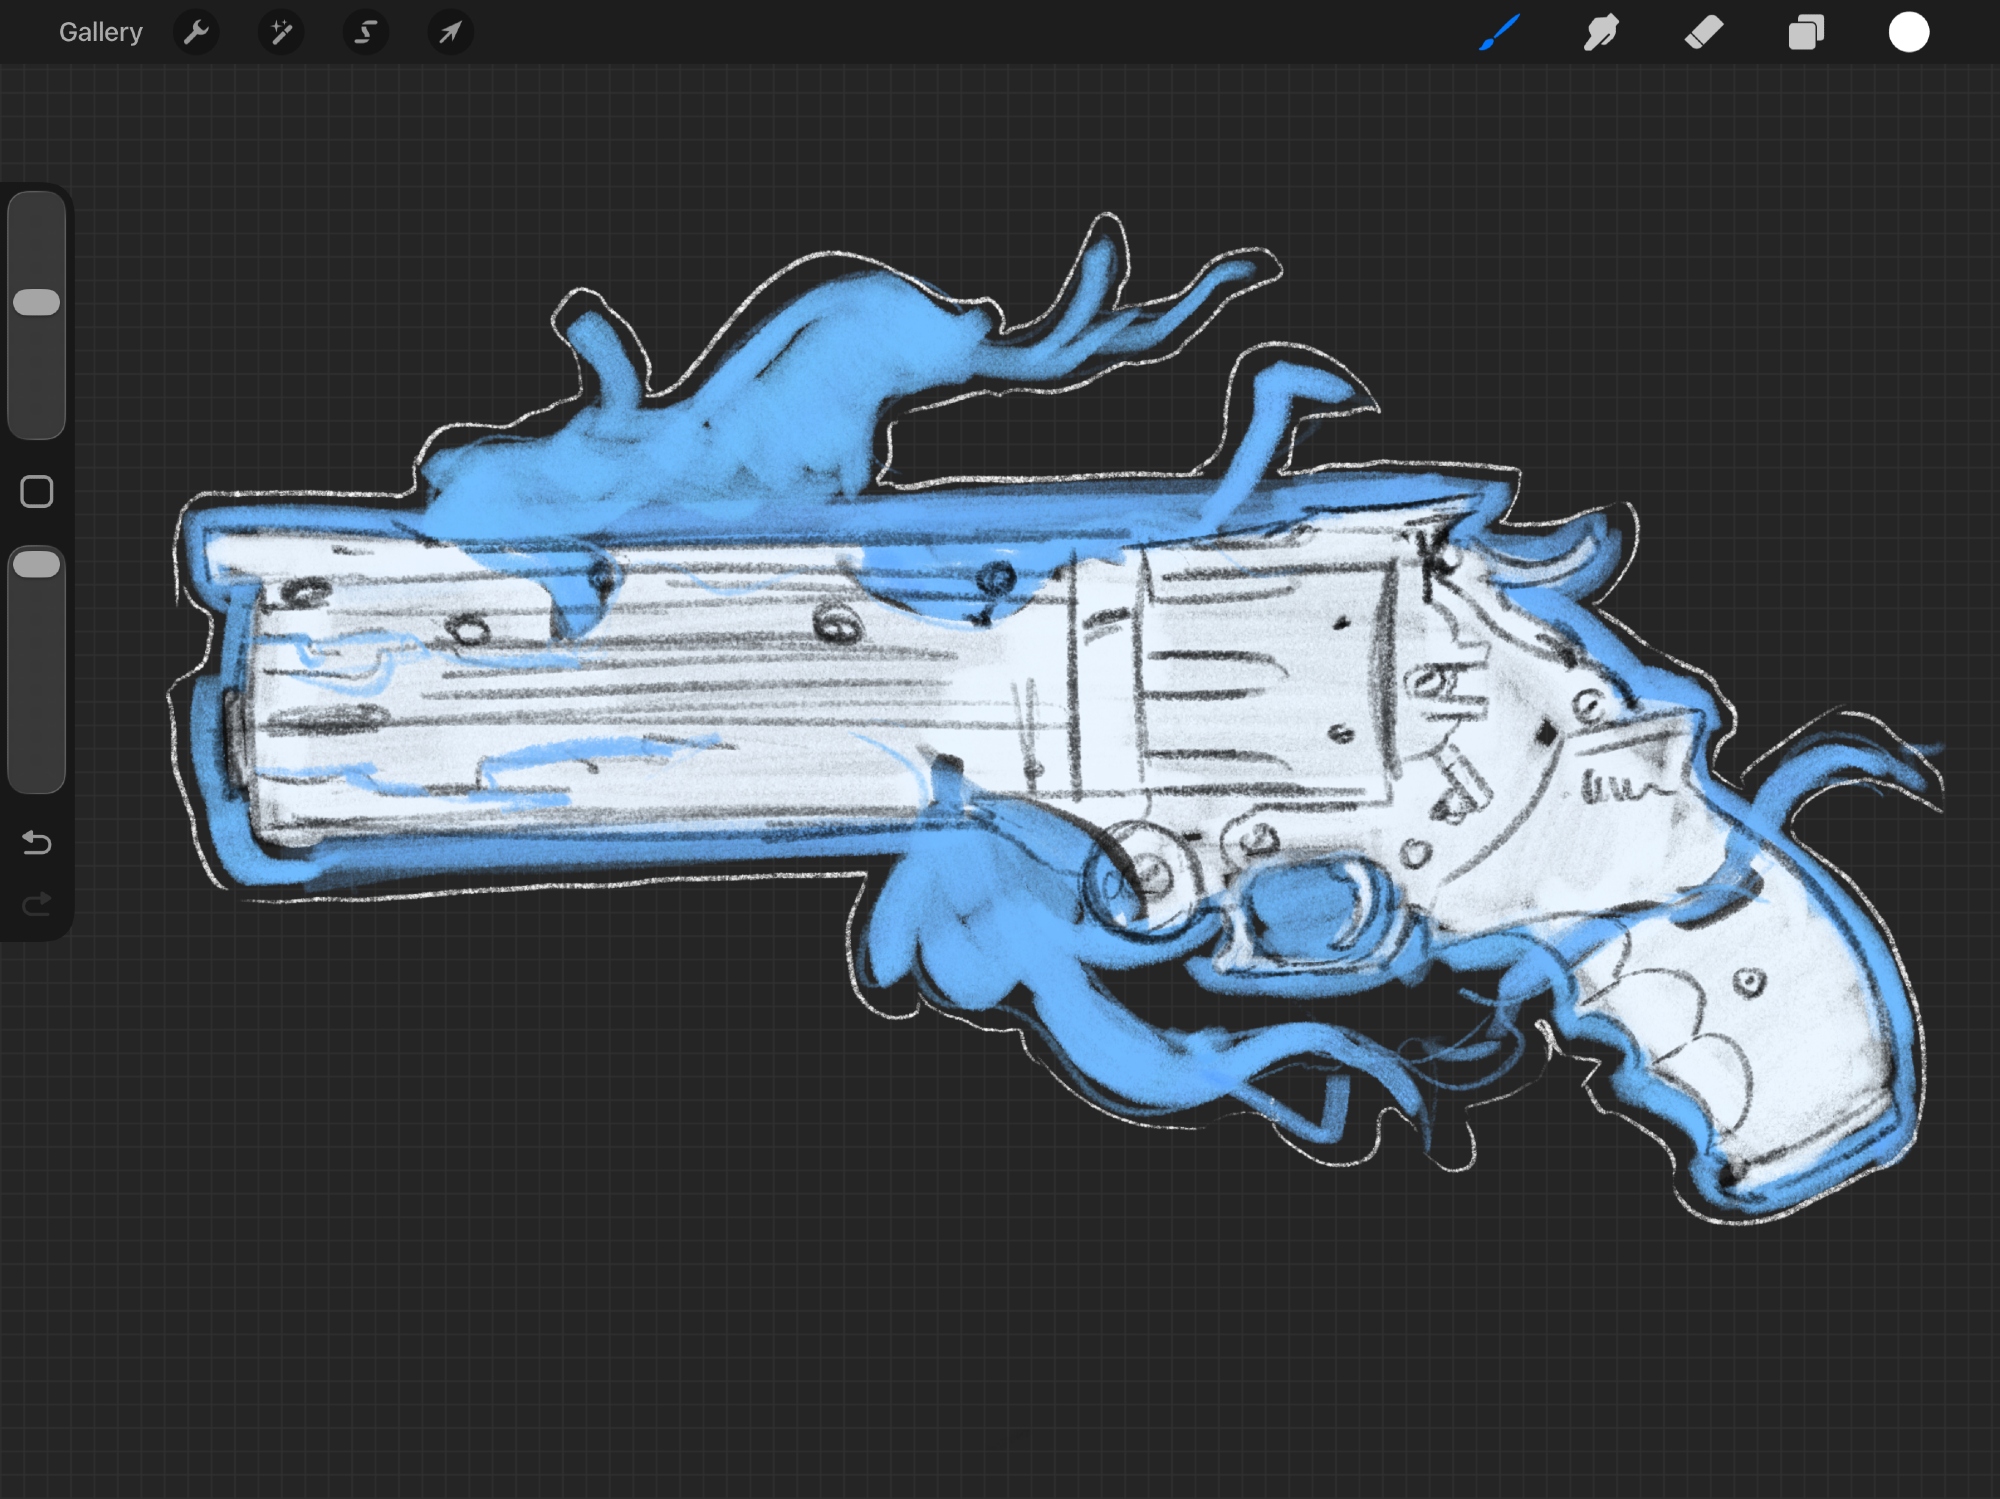Viewport: 2000px width, 1499px height.
Task: Activate the Selection tool
Action: [x=366, y=32]
